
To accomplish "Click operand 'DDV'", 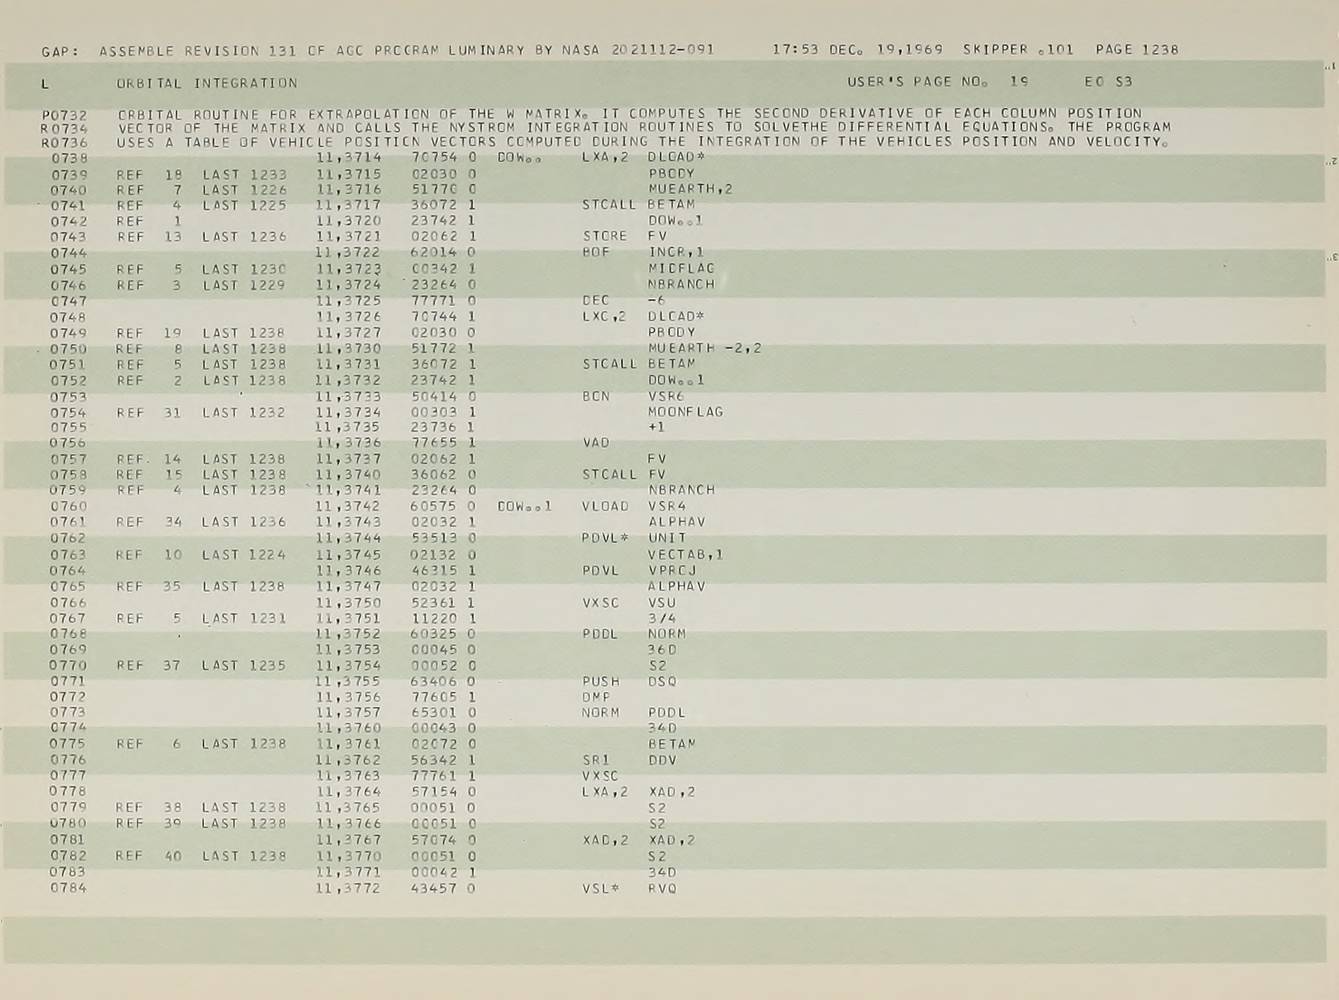I will tap(662, 760).
